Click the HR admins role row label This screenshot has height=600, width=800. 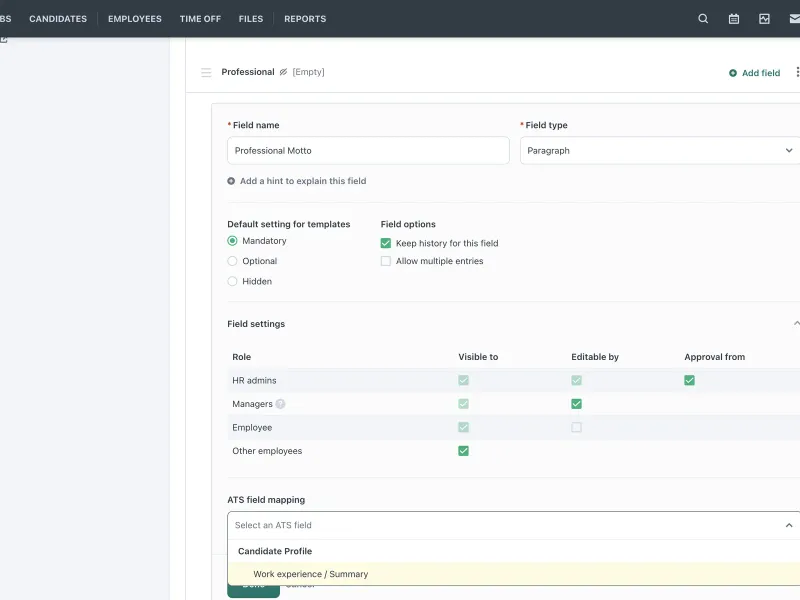[254, 381]
